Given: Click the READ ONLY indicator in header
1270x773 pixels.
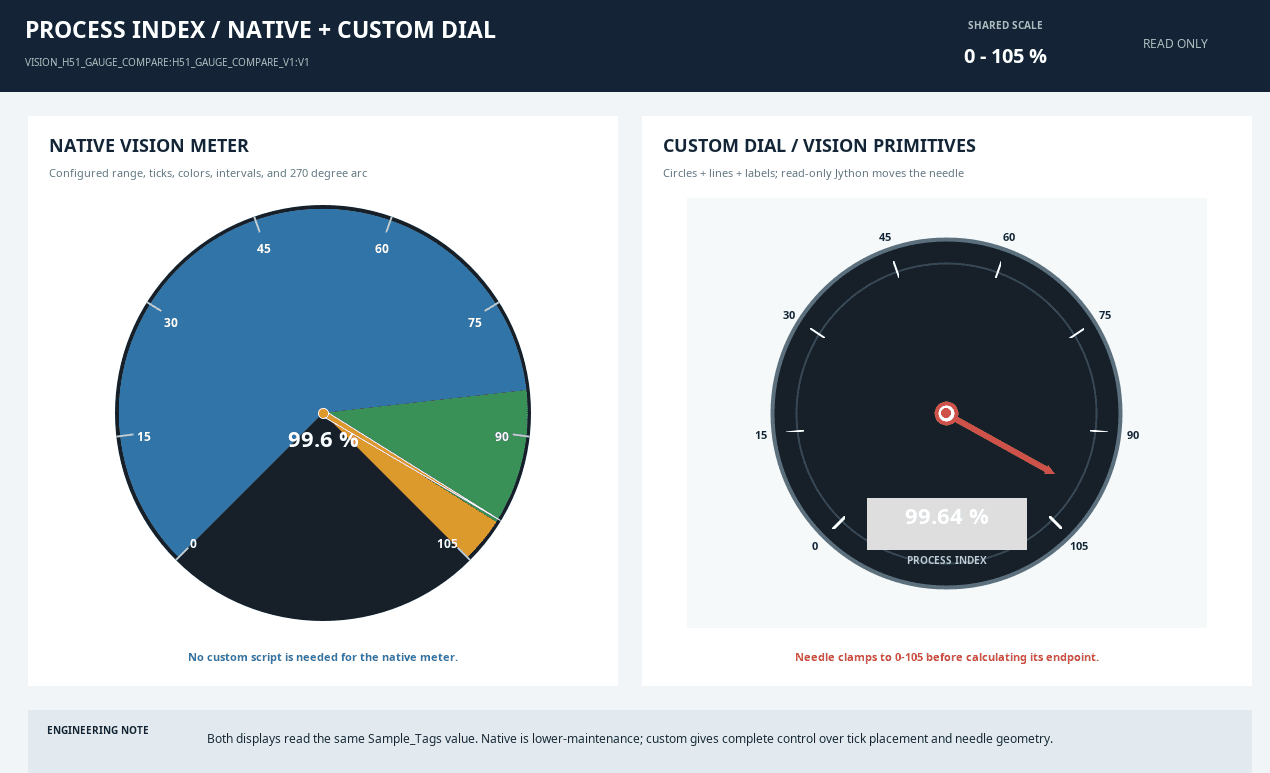Looking at the screenshot, I should 1175,44.
